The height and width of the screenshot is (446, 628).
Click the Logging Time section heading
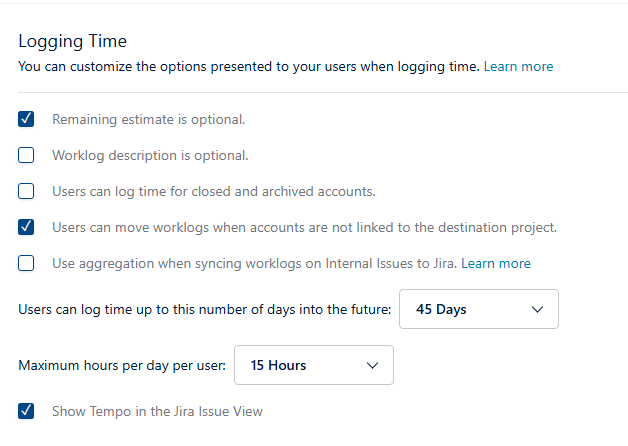tap(72, 42)
